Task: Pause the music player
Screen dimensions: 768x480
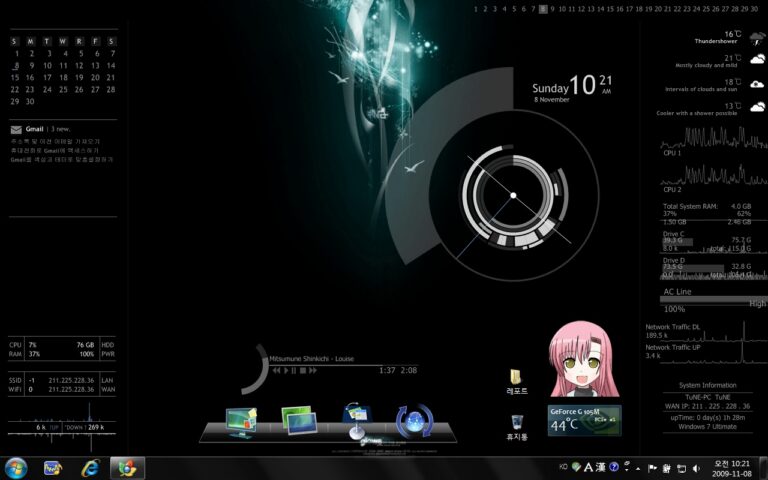Action: (x=294, y=370)
